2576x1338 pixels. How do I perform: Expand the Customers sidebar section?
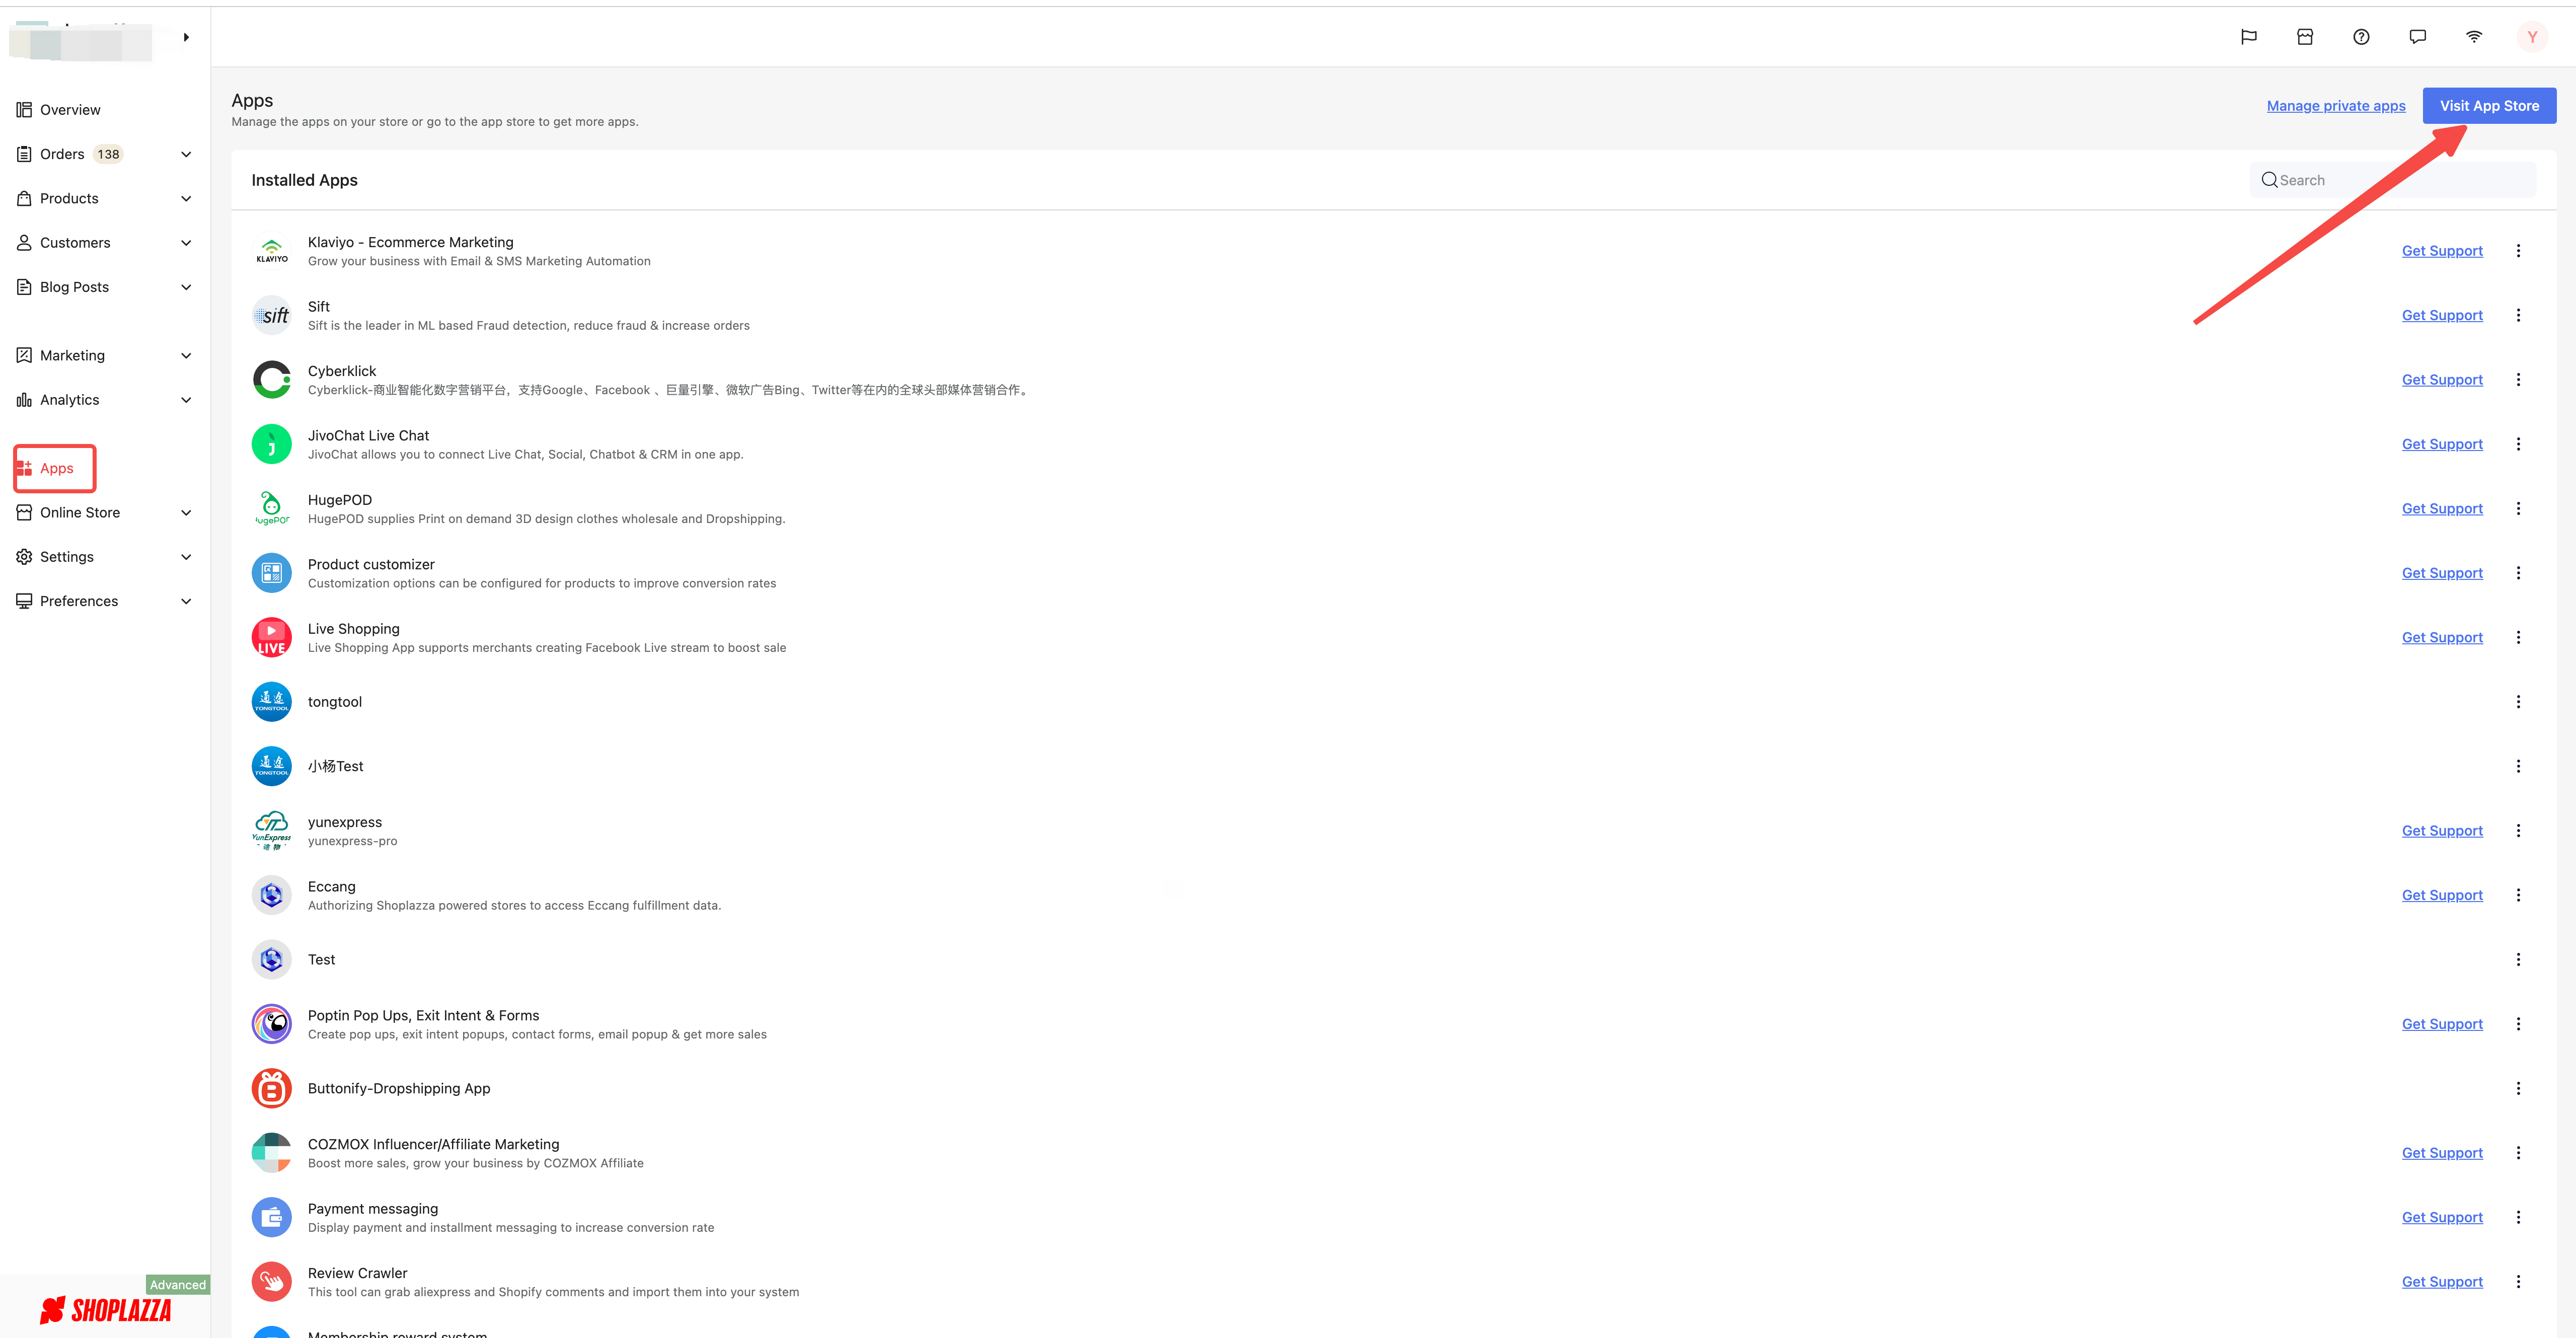tap(186, 243)
